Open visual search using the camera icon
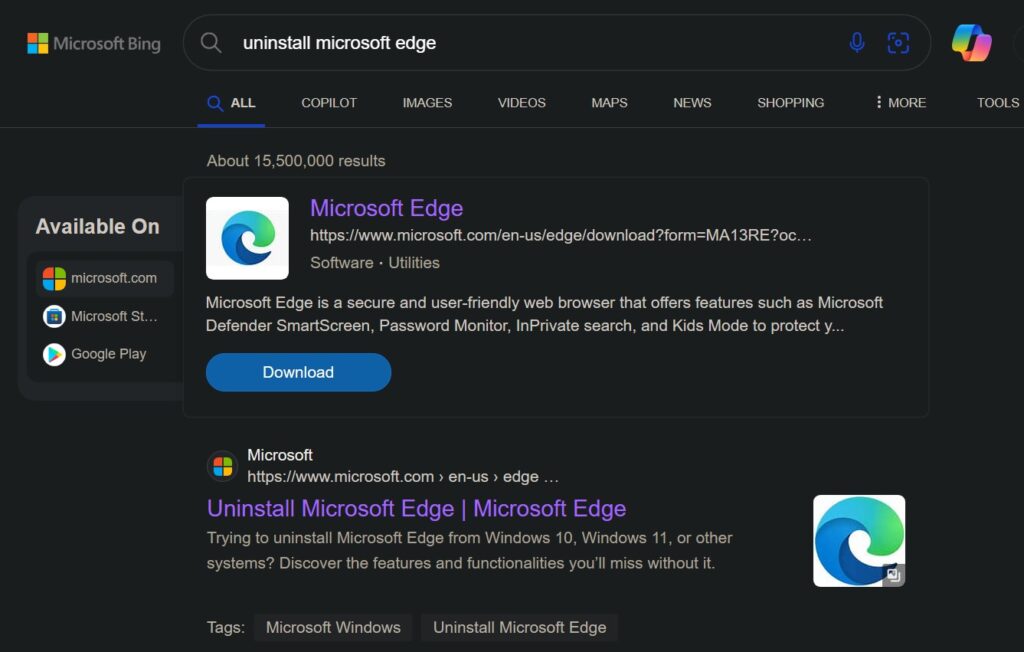This screenshot has height=652, width=1024. (x=898, y=42)
